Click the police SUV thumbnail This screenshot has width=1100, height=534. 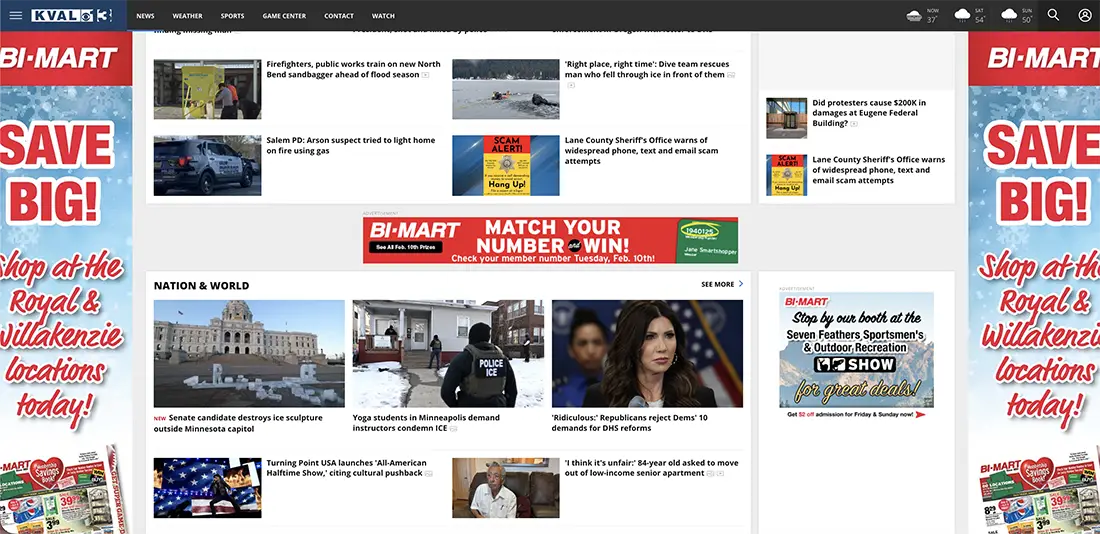tap(208, 166)
